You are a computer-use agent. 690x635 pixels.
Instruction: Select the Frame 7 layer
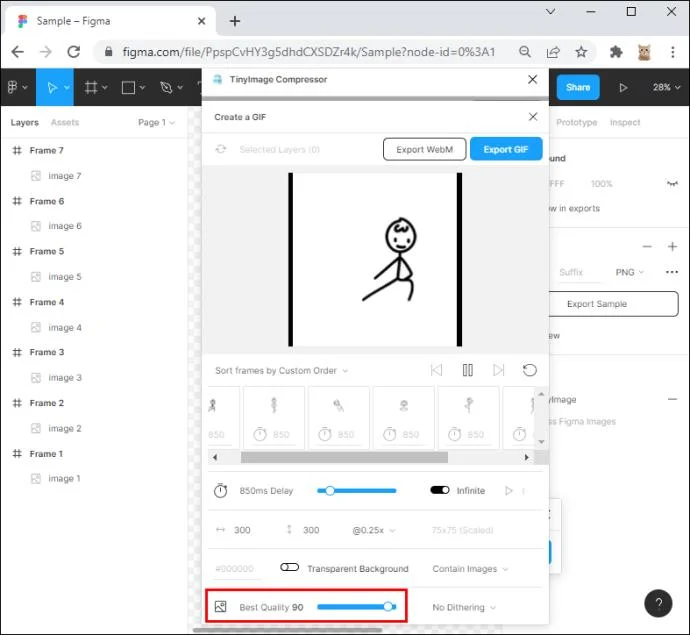coord(46,150)
